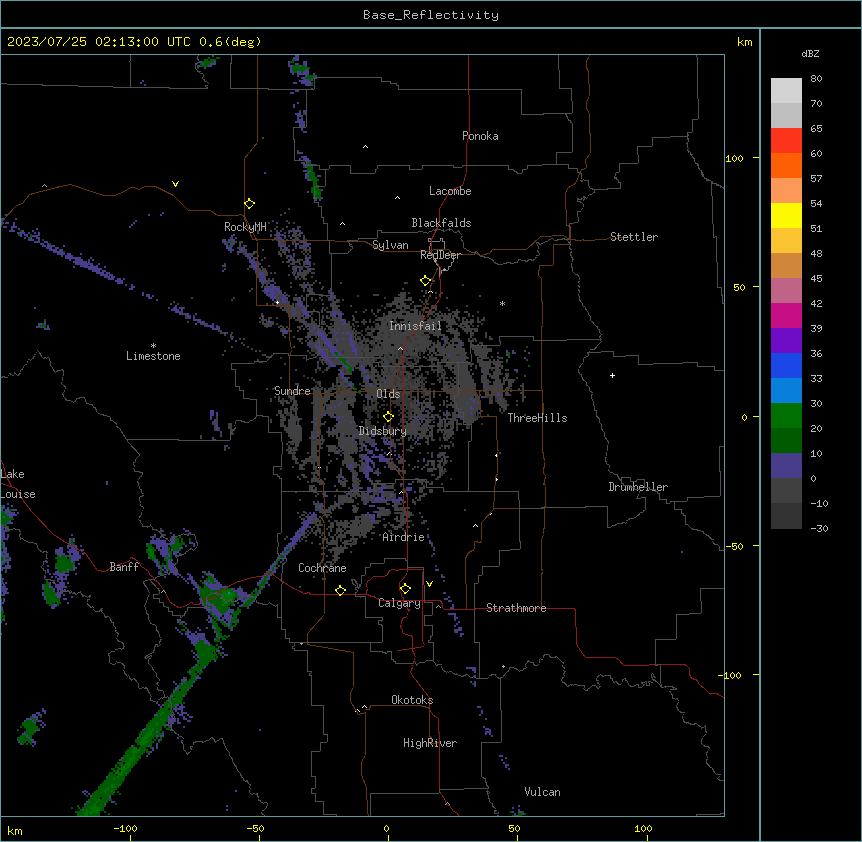This screenshot has width=862, height=842.
Task: Select the -100 tick on horizontal km axis
Action: click(126, 828)
